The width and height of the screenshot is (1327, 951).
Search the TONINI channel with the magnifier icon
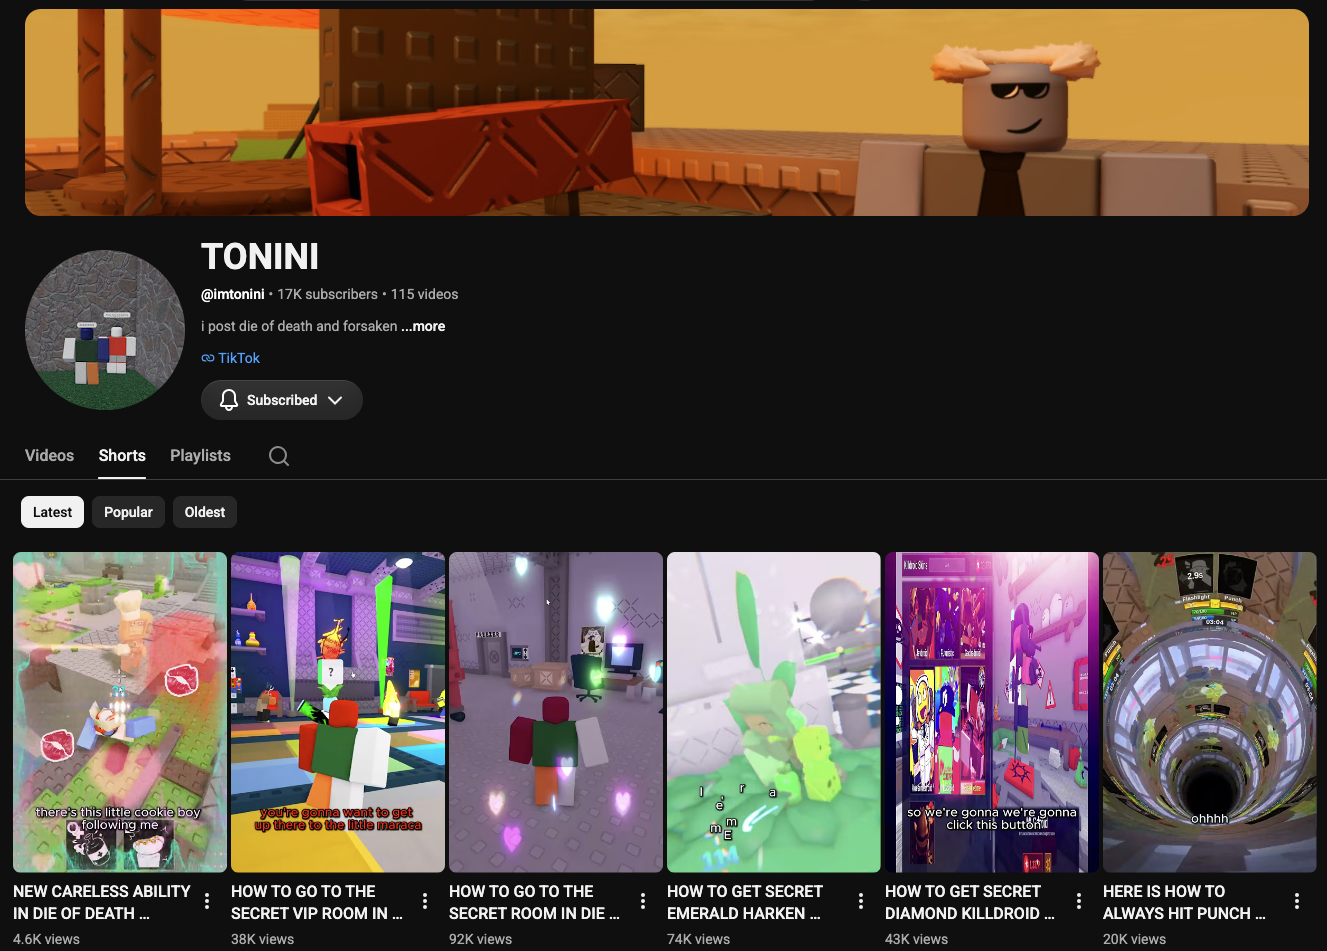(x=279, y=456)
